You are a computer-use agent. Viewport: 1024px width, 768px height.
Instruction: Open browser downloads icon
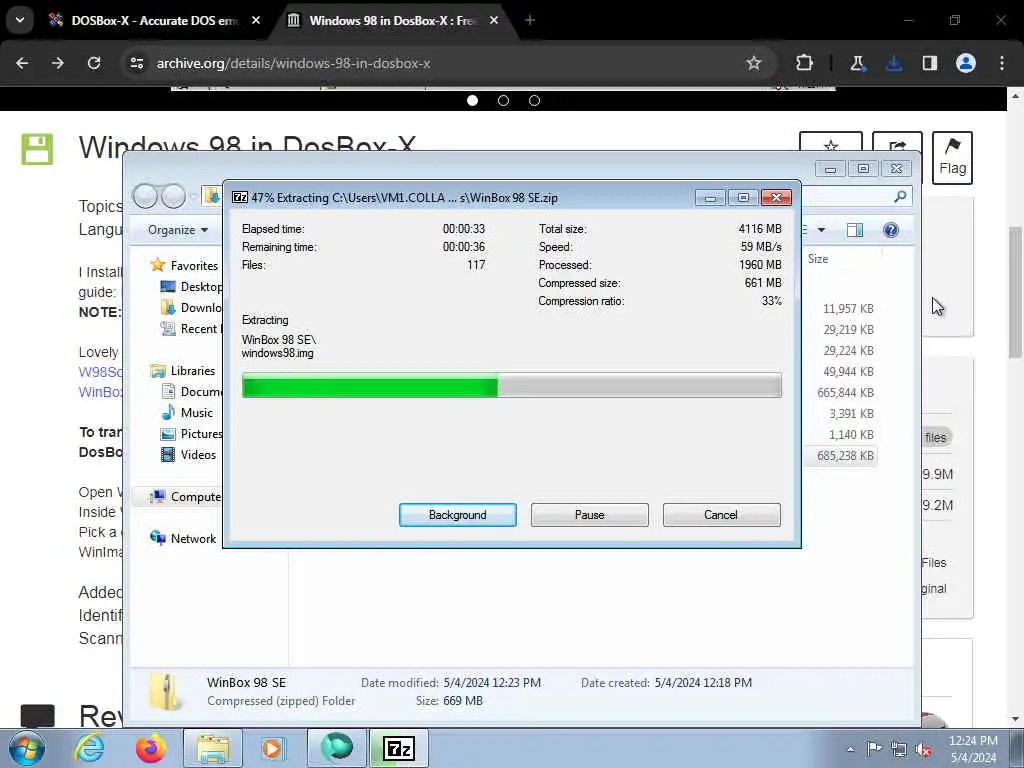(x=894, y=63)
